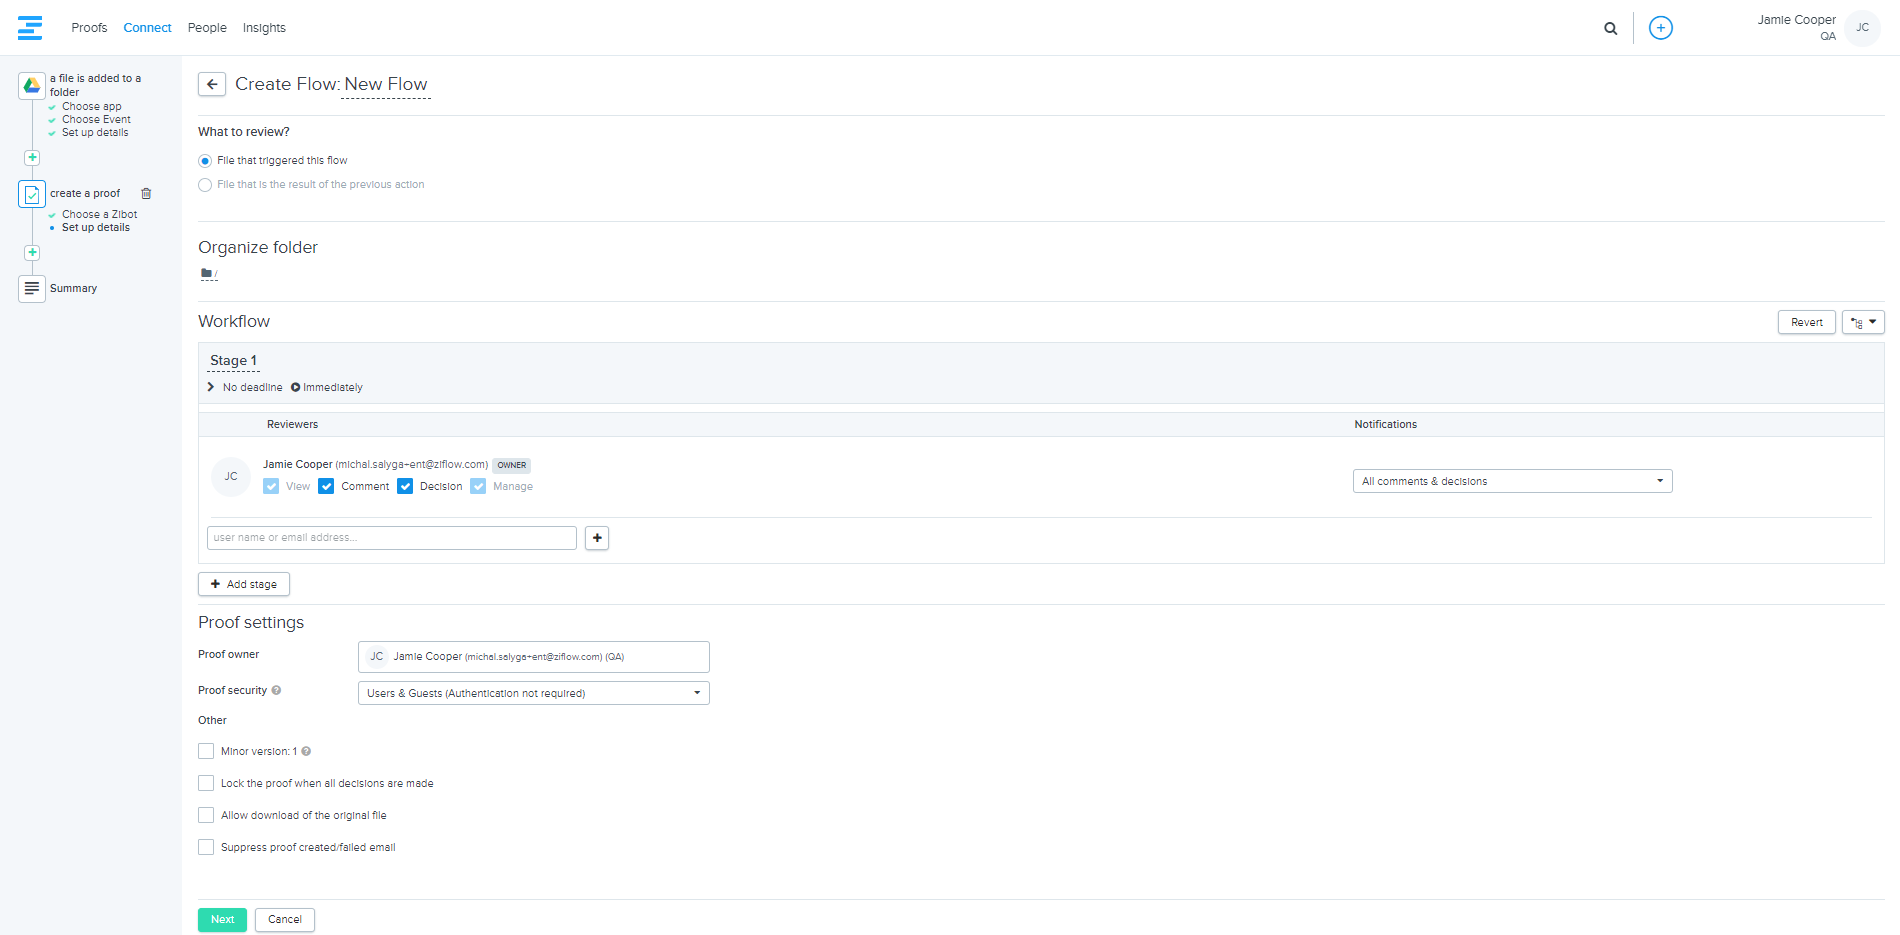Go to the Proofs menu
The image size is (1900, 935).
(x=89, y=28)
